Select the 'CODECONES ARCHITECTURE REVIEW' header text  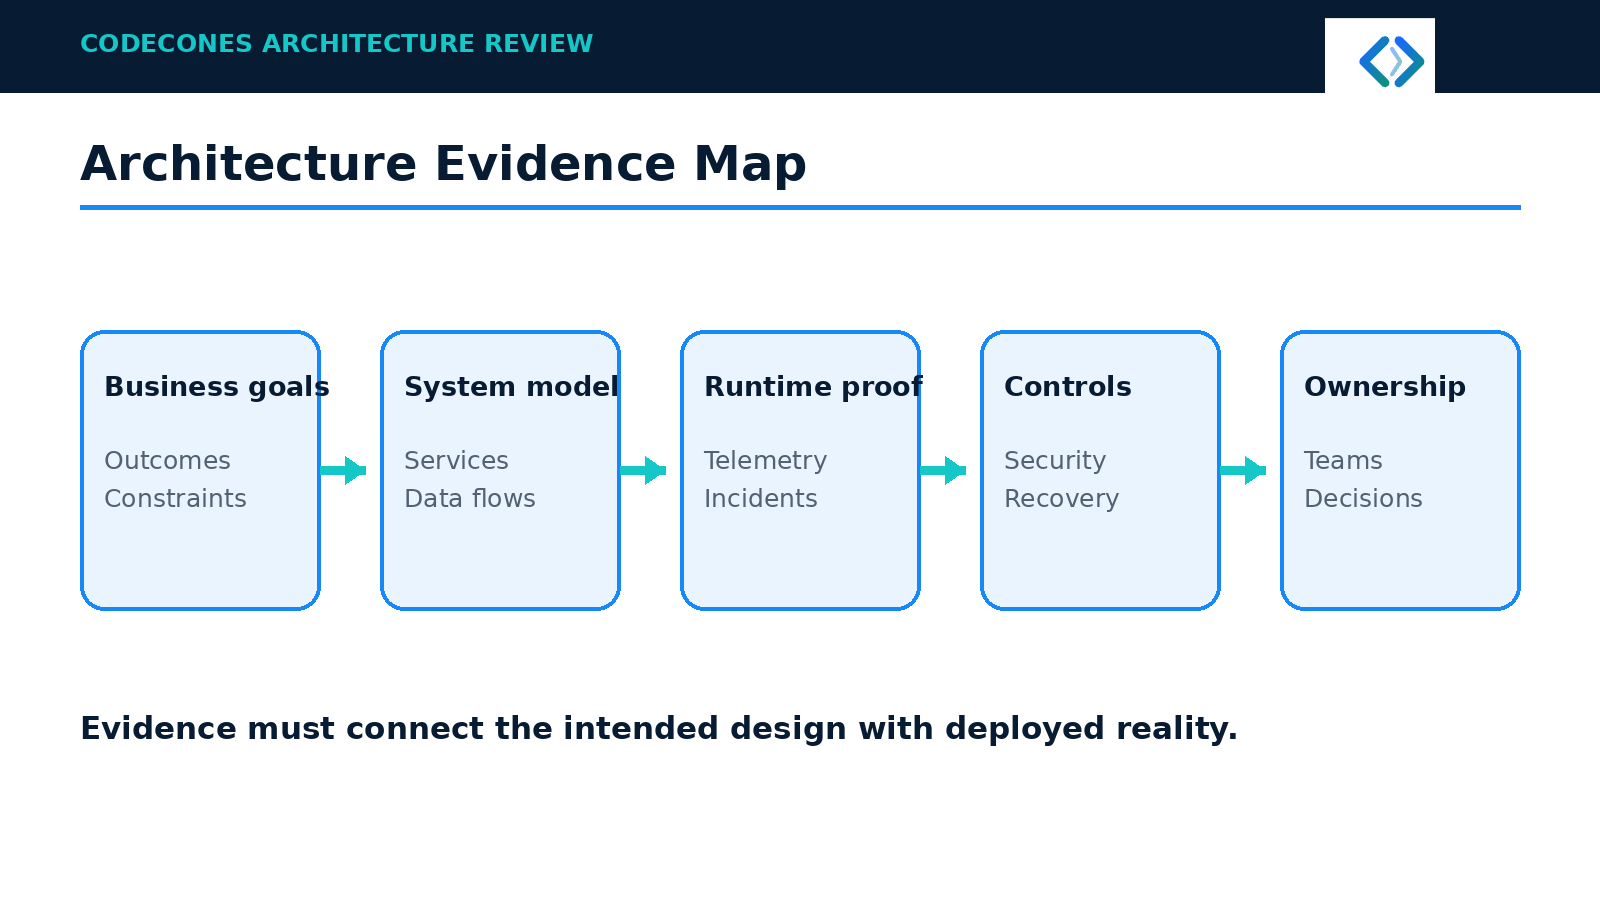point(336,44)
